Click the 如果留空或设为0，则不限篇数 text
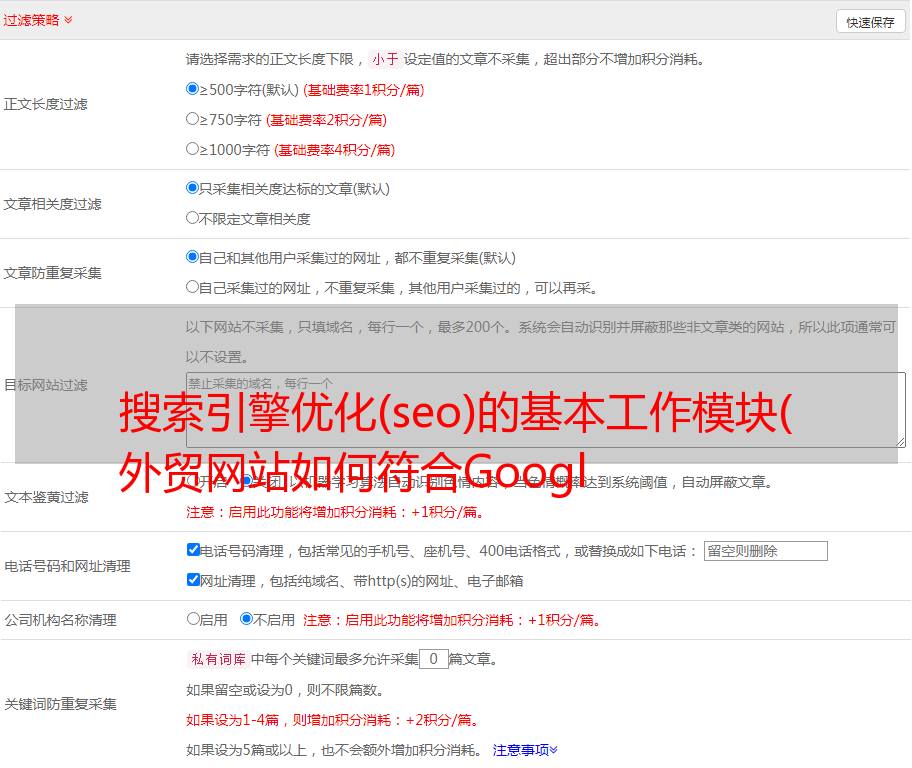The width and height of the screenshot is (912, 768). tap(285, 690)
